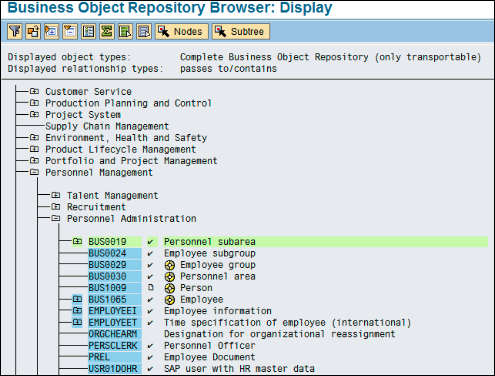Image resolution: width=495 pixels, height=376 pixels.
Task: Expand the Project System node
Action: point(34,114)
